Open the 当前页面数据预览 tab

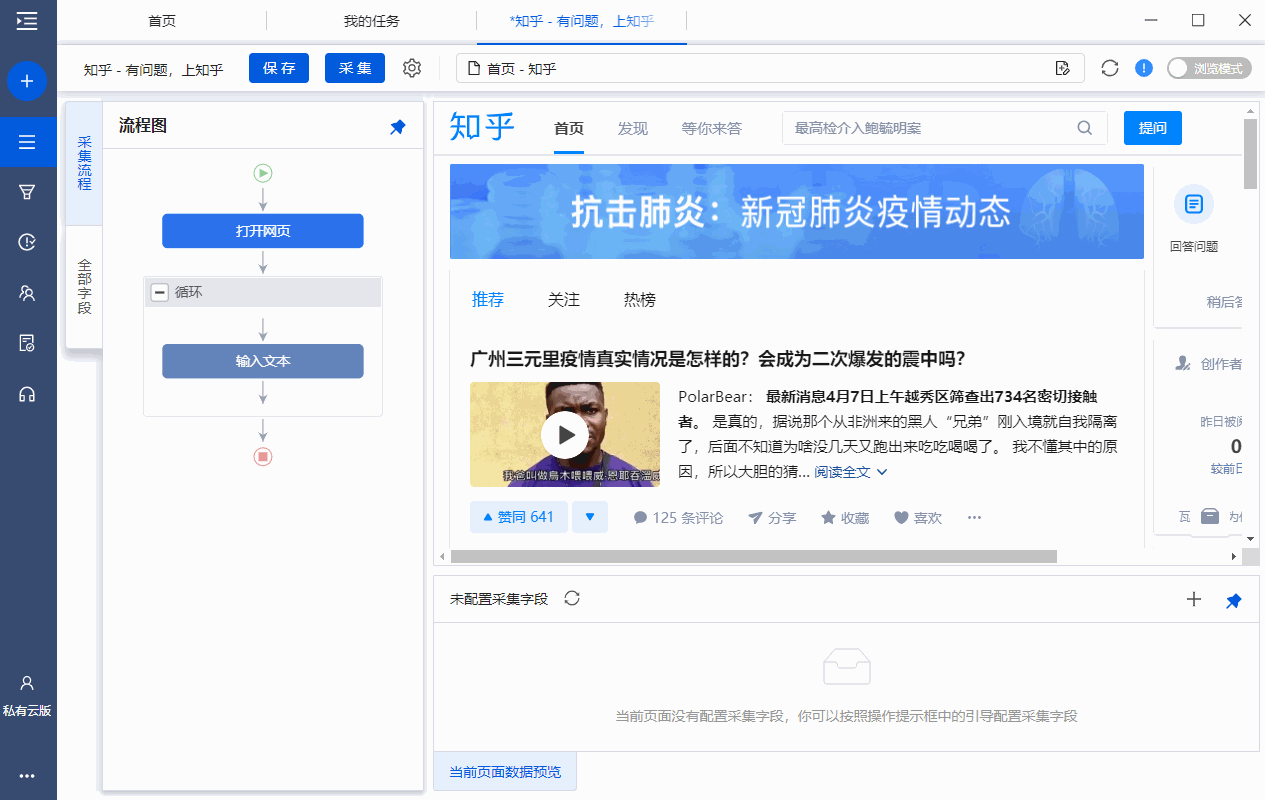[x=505, y=772]
